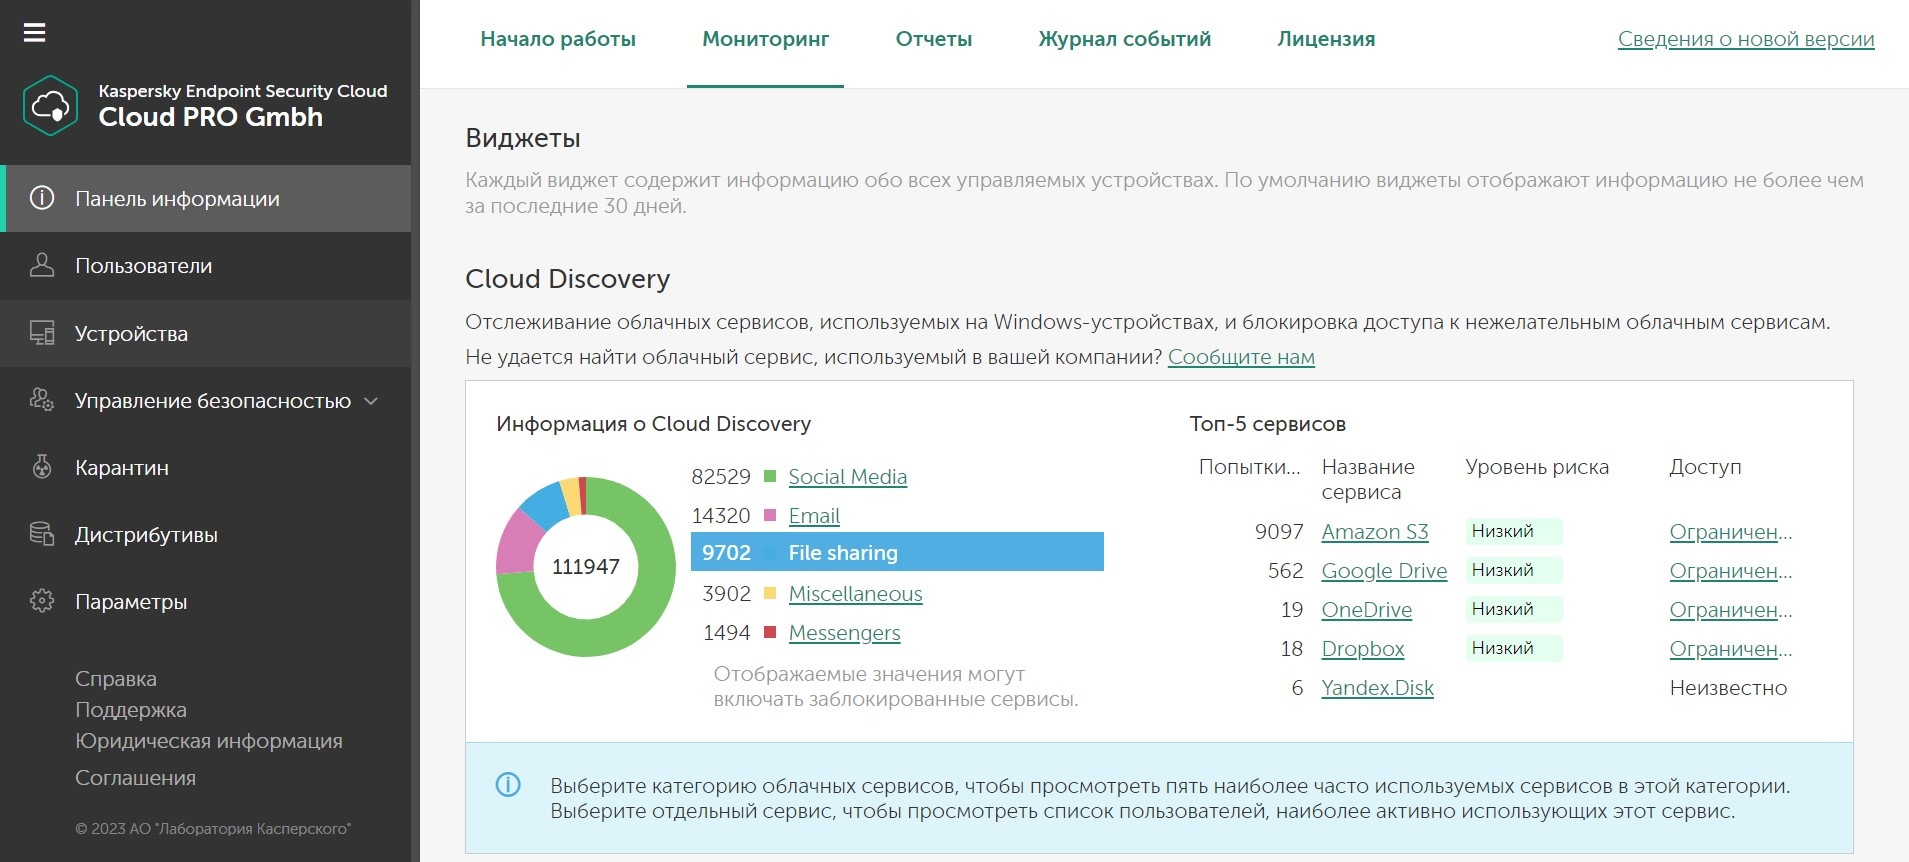Click the red Messengers legend swatch
This screenshot has width=1909, height=862.
pyautogui.click(x=770, y=632)
